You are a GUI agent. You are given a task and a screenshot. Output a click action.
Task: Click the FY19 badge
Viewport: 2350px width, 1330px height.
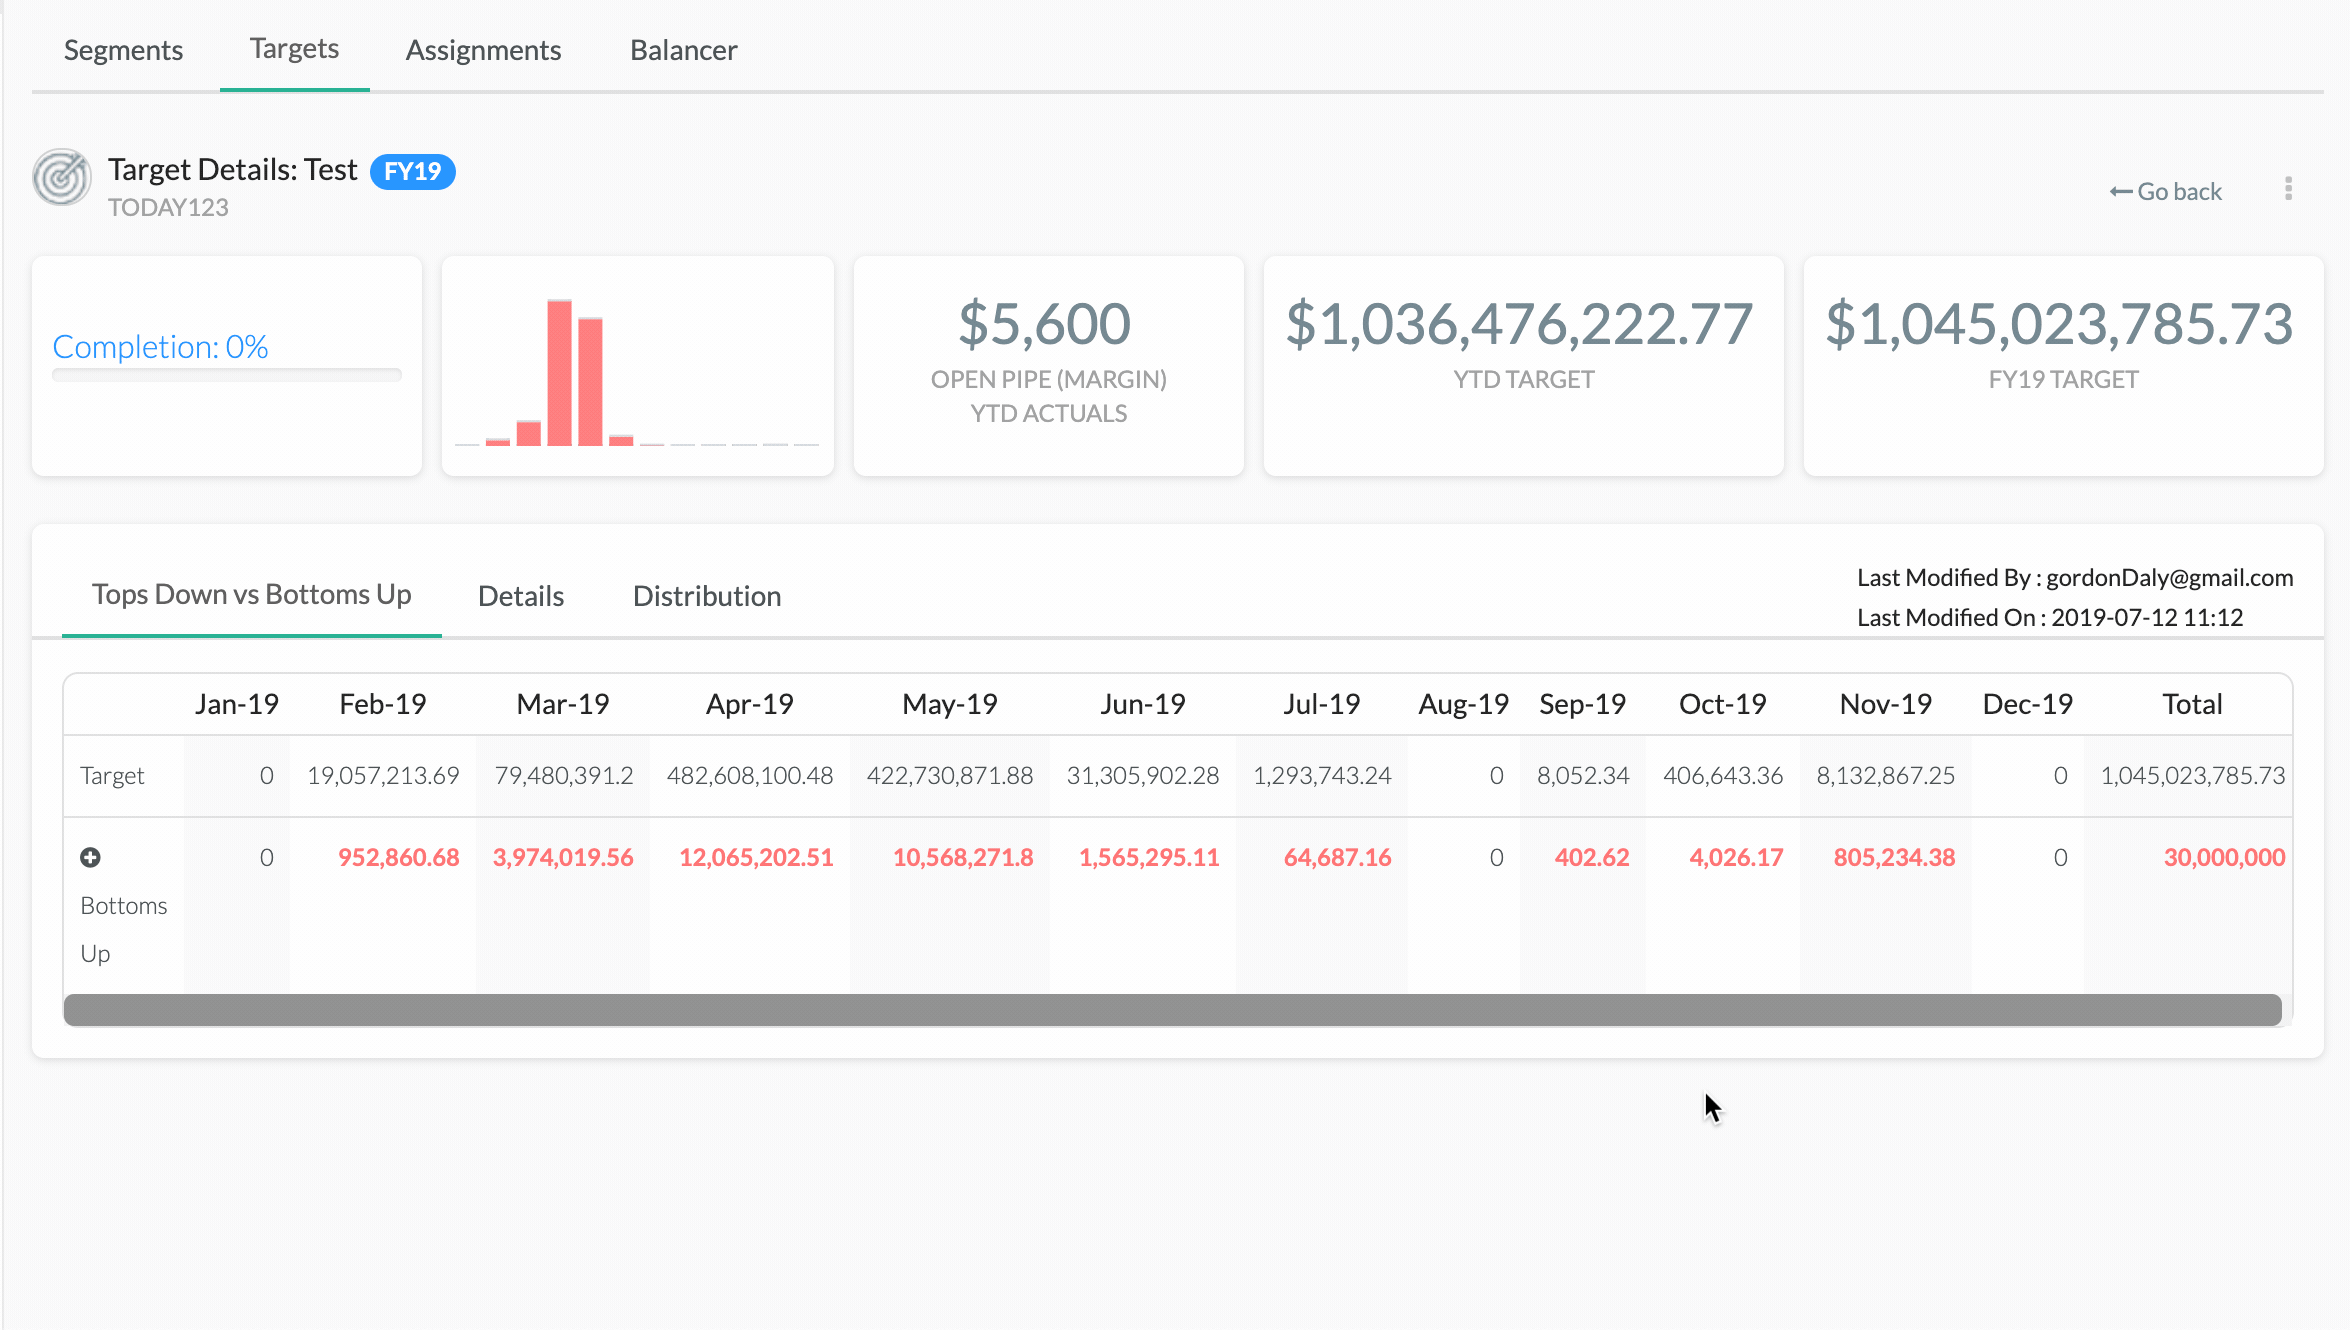pyautogui.click(x=412, y=171)
